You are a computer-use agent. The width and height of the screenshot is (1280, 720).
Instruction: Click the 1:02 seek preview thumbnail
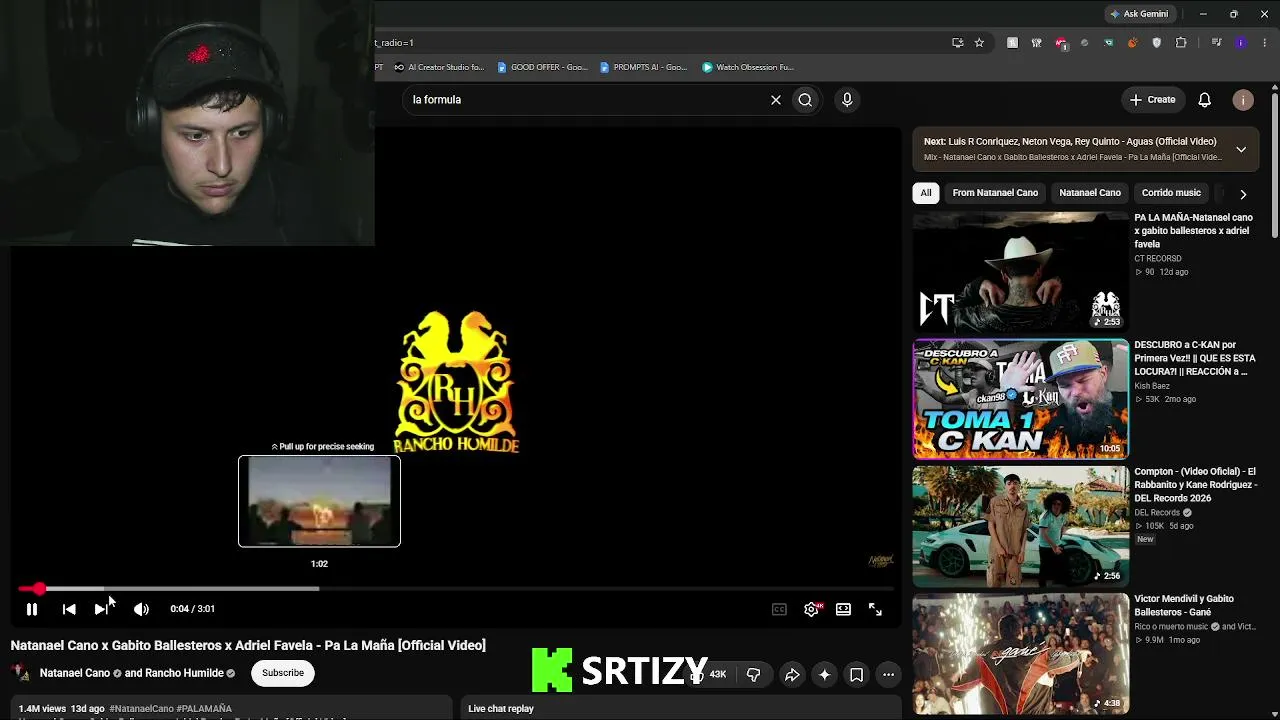pyautogui.click(x=319, y=501)
